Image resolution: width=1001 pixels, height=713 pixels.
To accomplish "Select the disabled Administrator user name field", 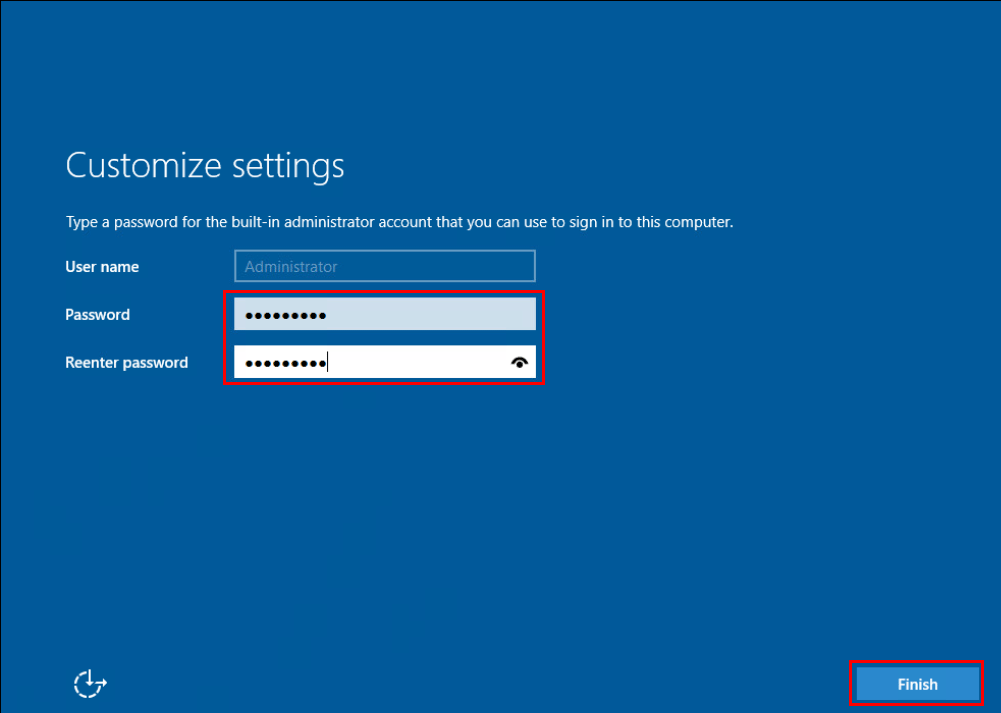I will (385, 266).
